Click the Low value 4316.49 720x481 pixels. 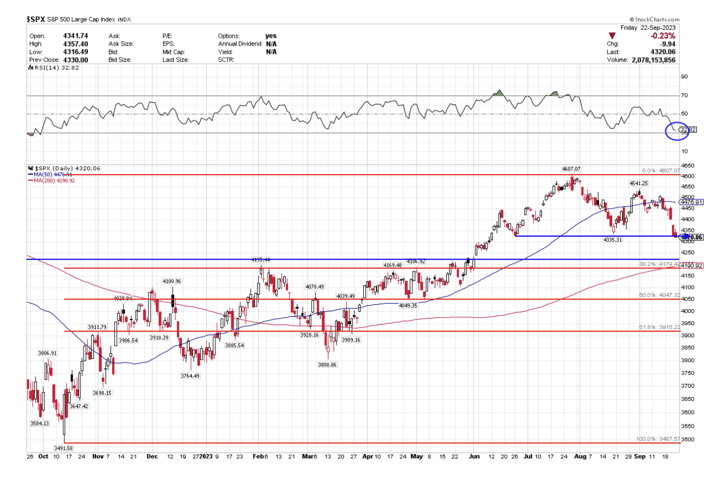tap(75, 52)
